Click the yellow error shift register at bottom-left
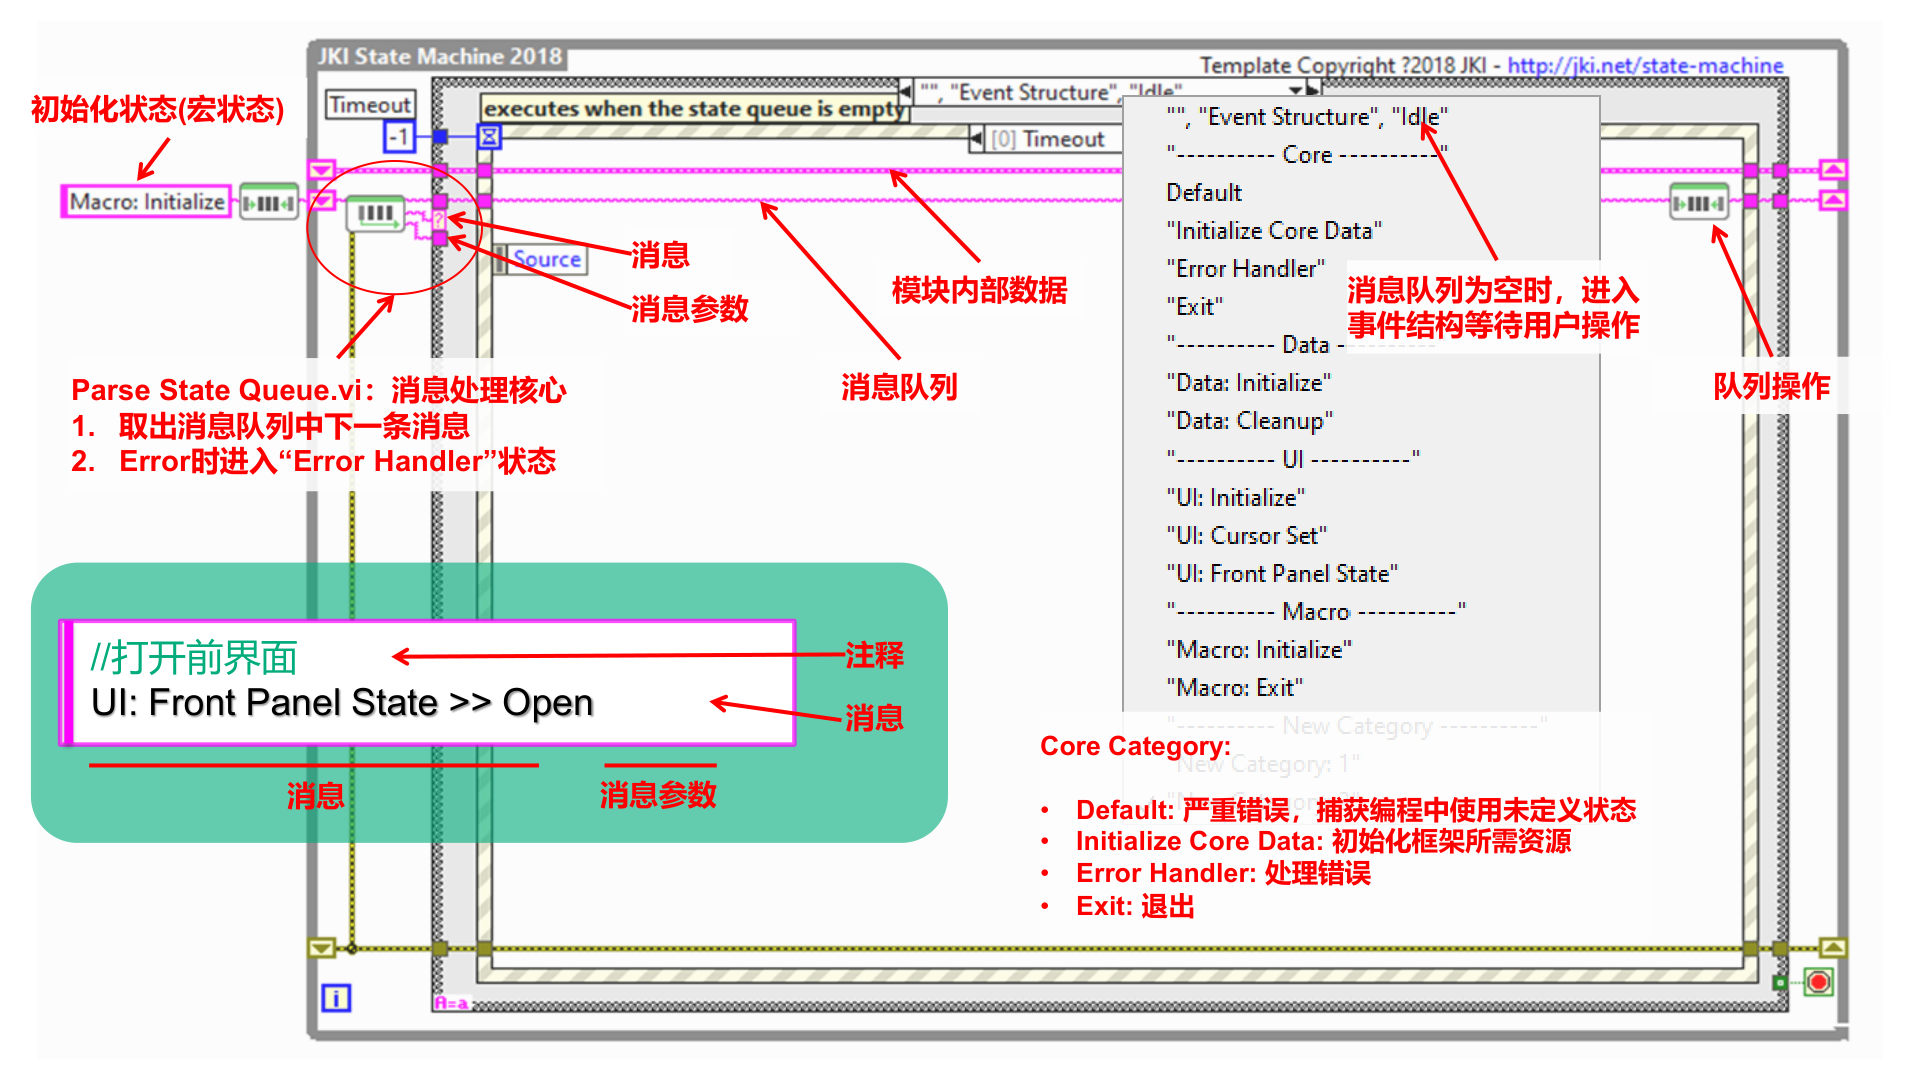The width and height of the screenshot is (1920, 1080). click(321, 947)
